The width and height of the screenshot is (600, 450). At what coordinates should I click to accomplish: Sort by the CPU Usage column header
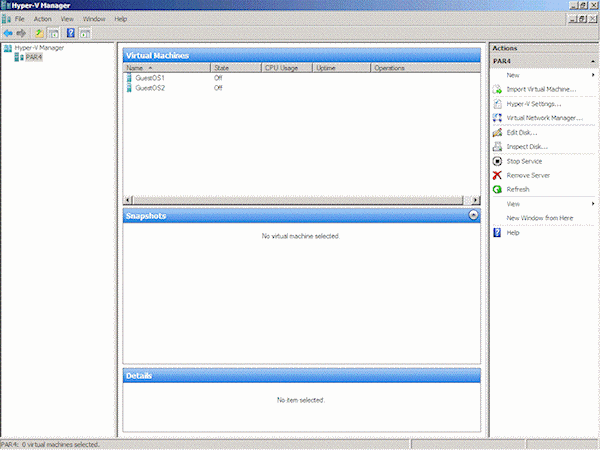tap(287, 68)
